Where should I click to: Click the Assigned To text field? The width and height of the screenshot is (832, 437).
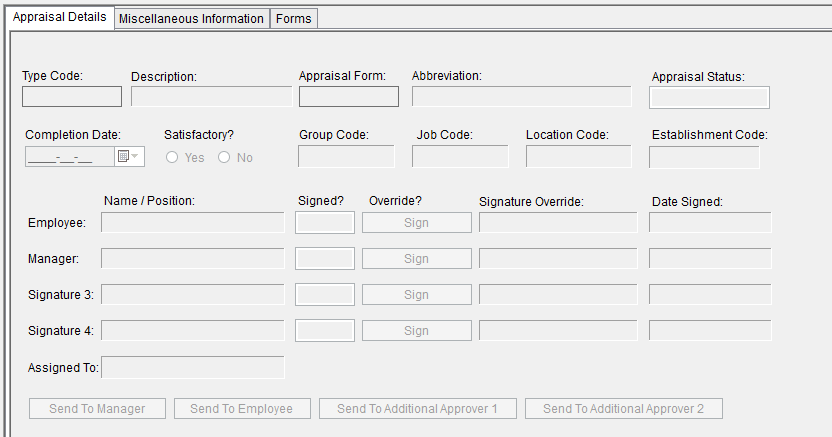[x=193, y=367]
